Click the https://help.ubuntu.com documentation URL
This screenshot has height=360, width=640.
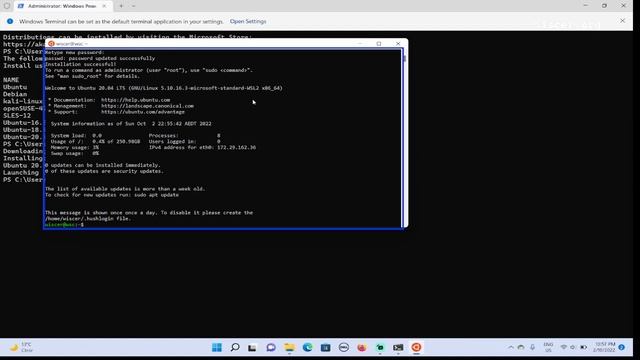[x=136, y=100]
